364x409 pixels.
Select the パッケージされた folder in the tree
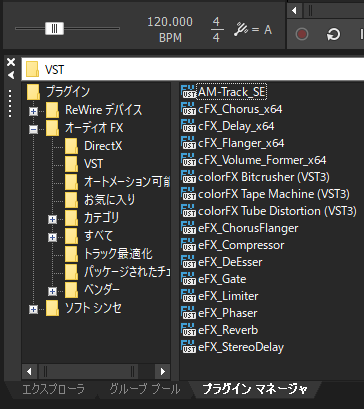[127, 272]
